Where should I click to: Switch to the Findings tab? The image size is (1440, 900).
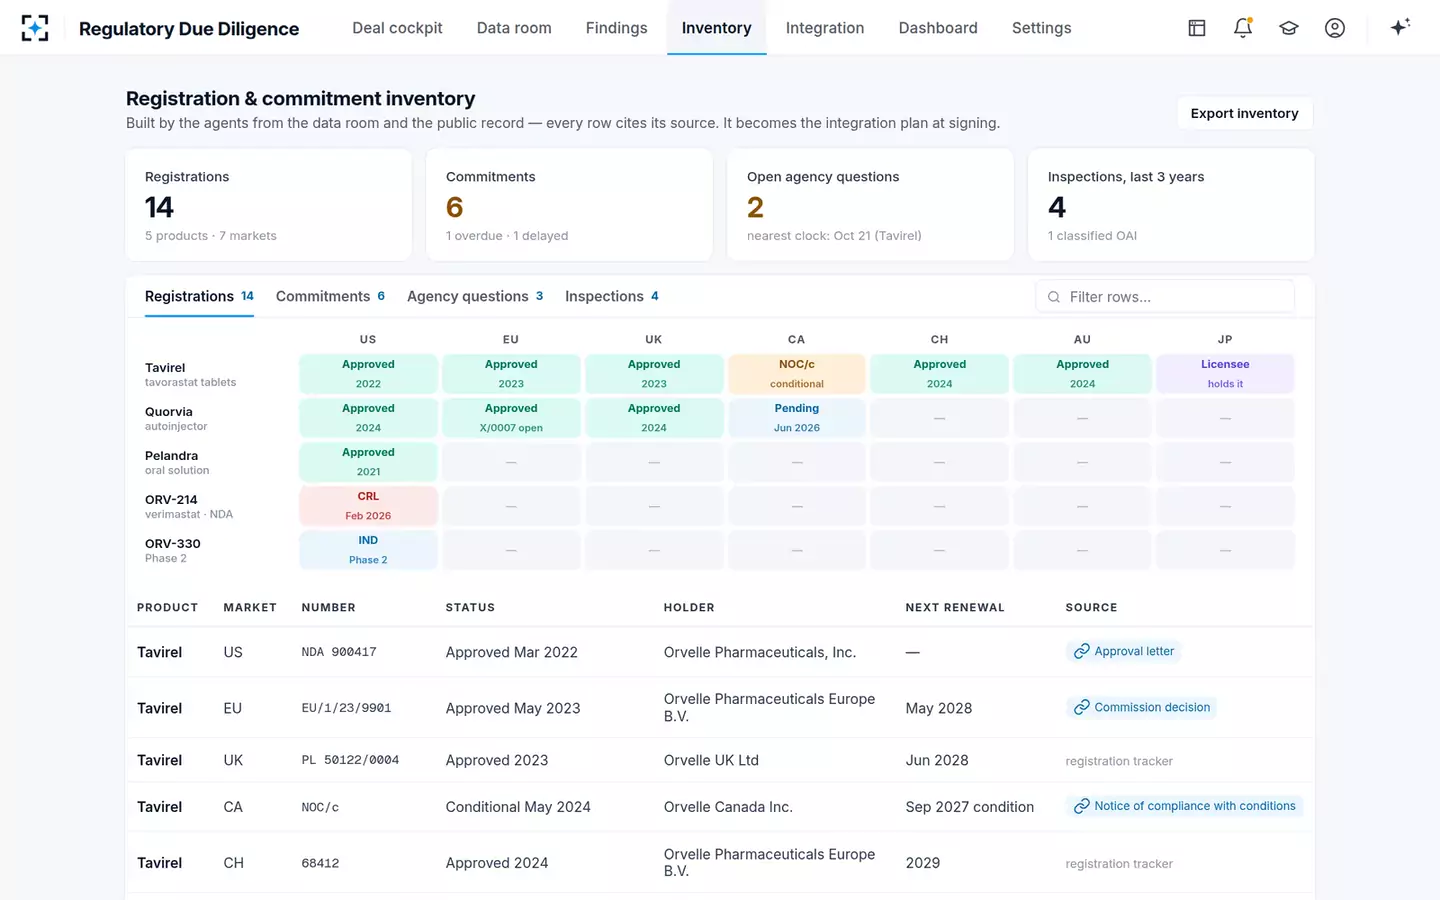[616, 28]
